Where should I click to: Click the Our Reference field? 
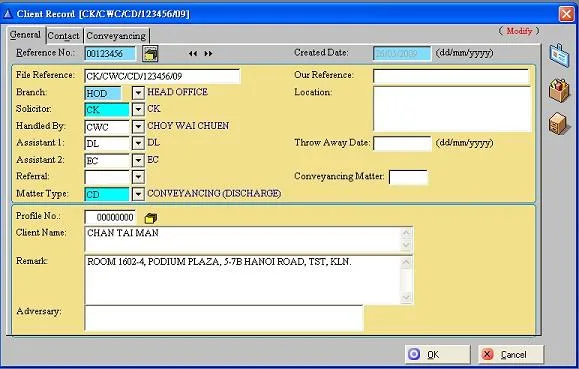(x=451, y=76)
